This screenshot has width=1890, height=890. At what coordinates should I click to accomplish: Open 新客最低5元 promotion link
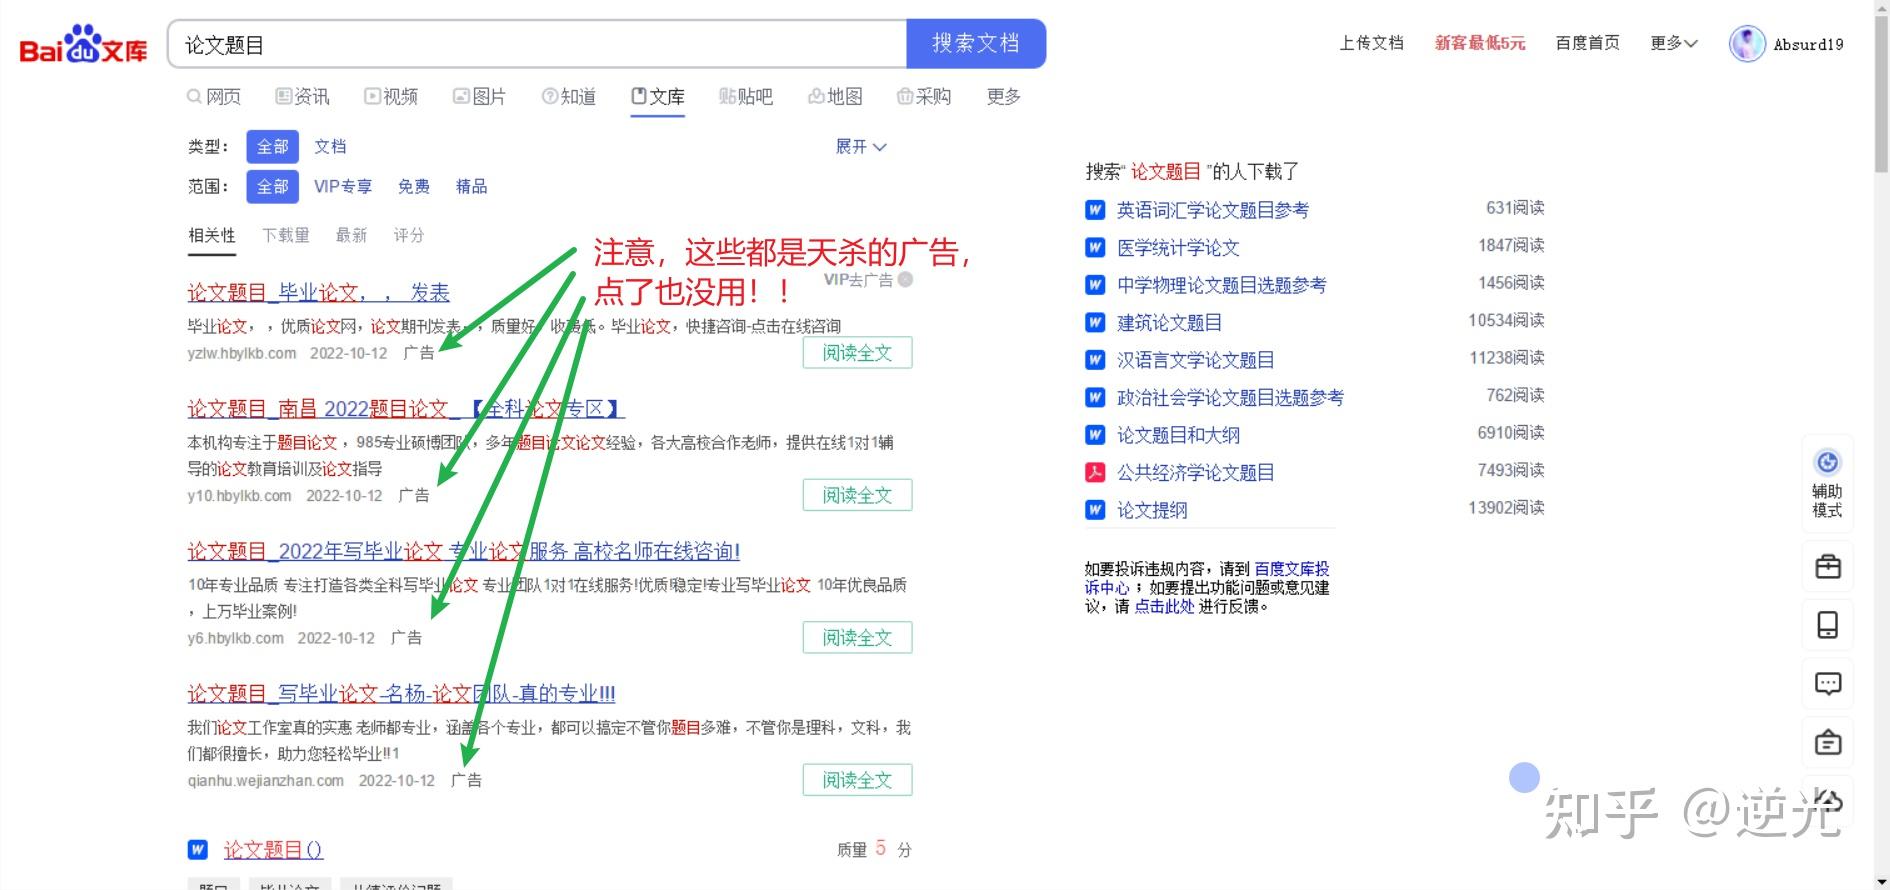1480,43
